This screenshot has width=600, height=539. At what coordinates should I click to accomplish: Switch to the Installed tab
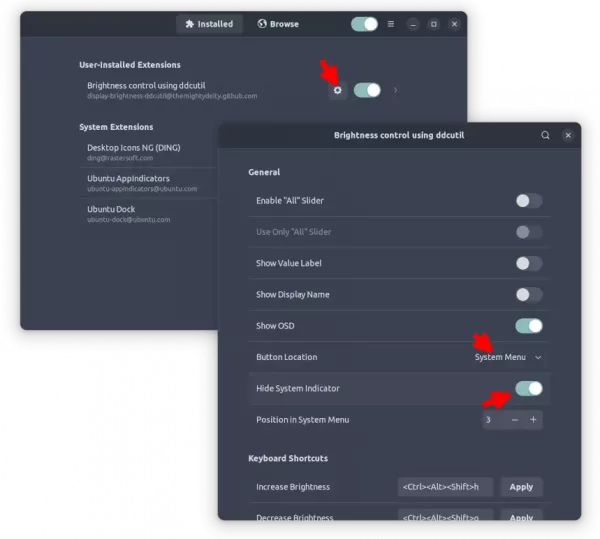209,24
